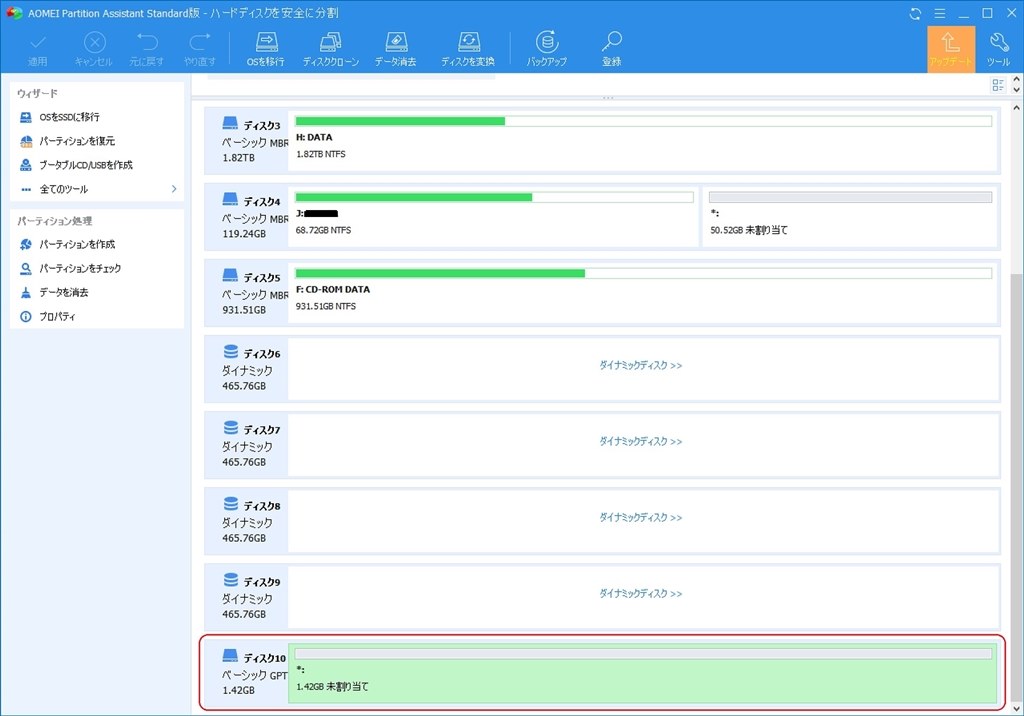Open the Wipe Data (データ消去) tool

(x=396, y=49)
